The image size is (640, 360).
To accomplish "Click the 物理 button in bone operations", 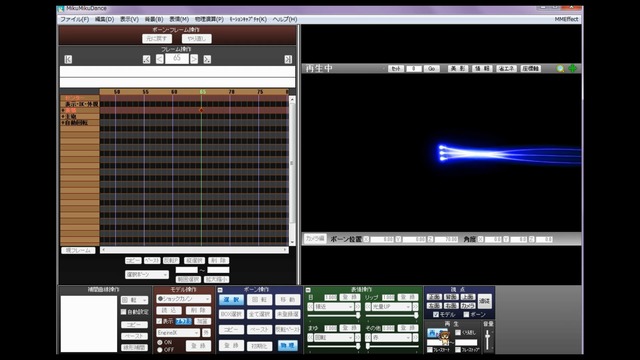I will 287,345.
